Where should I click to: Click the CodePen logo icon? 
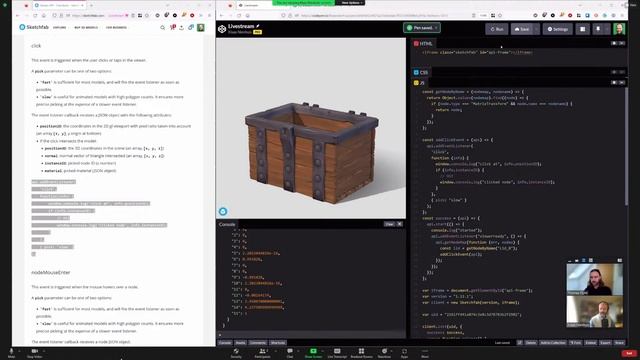click(222, 29)
